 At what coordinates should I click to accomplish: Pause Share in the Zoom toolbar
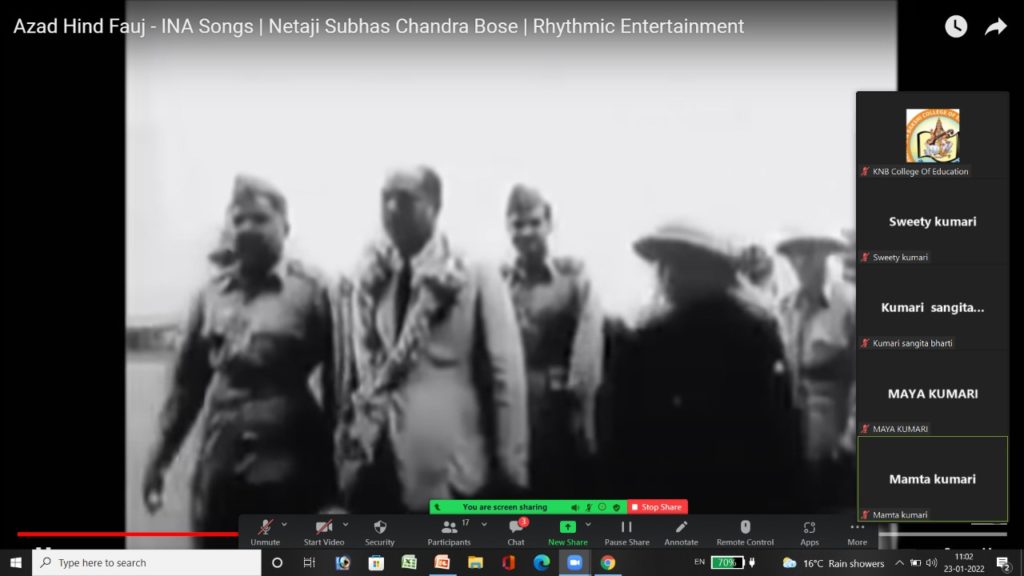(x=627, y=532)
